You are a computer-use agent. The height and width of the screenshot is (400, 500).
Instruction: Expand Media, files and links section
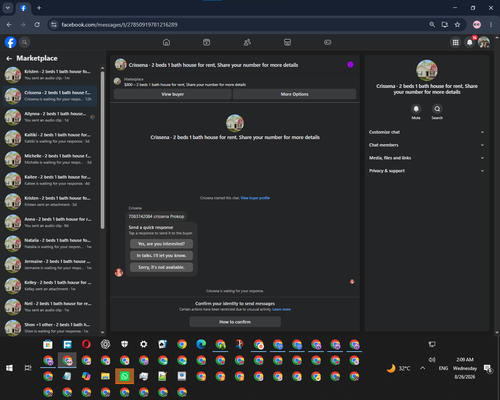coord(426,158)
